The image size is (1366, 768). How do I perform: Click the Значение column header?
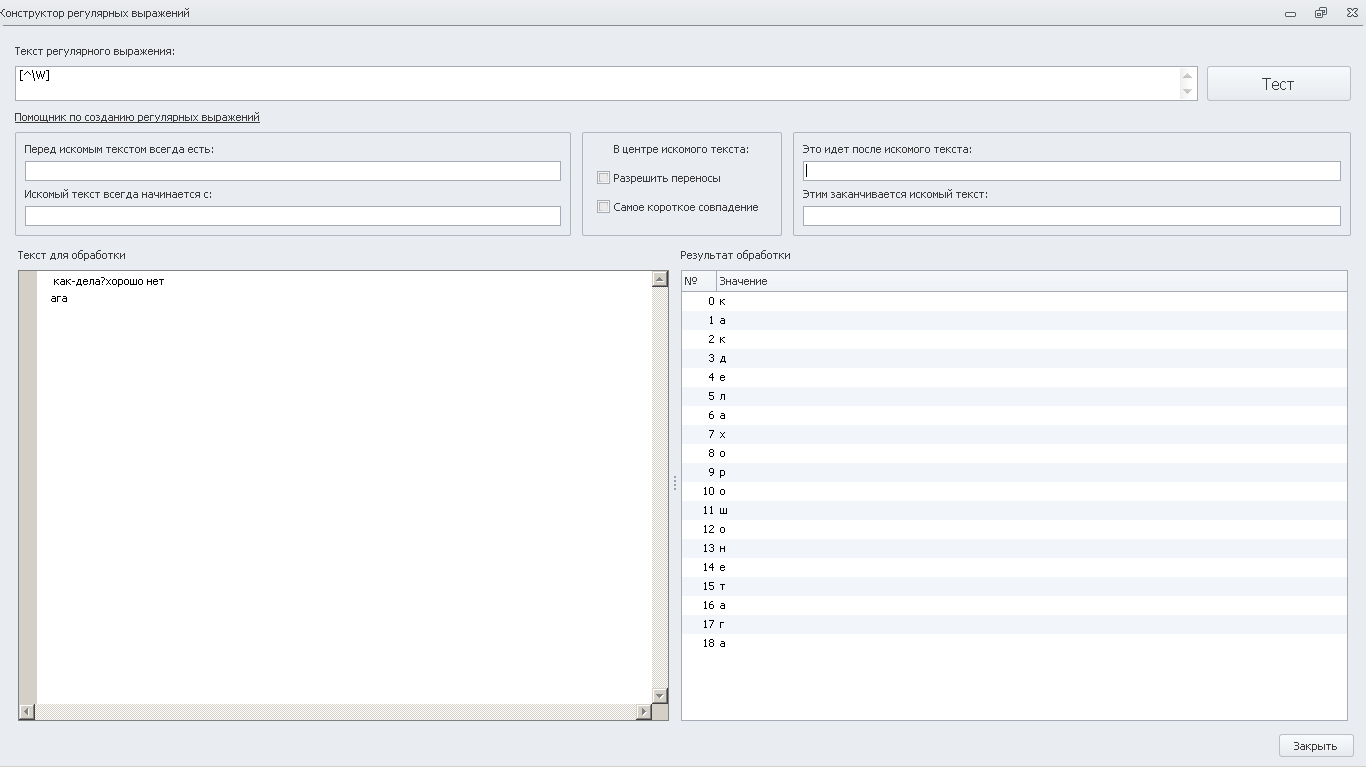point(1031,281)
